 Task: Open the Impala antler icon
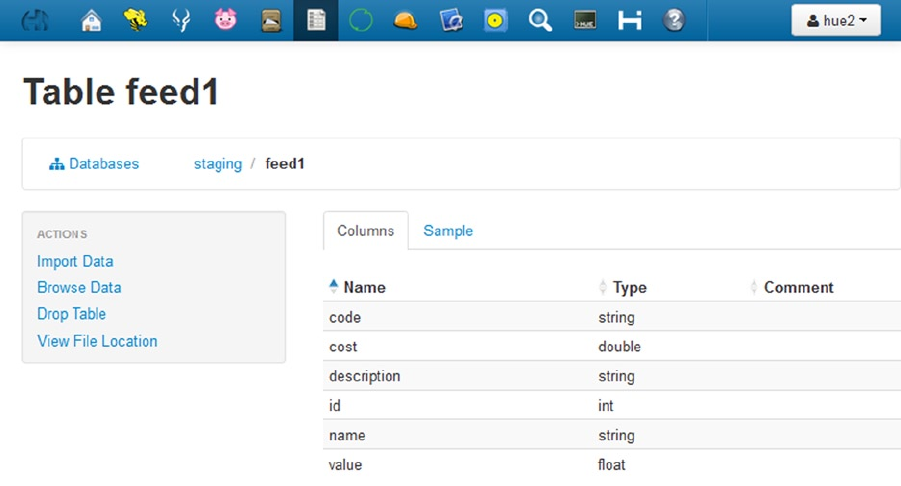(x=181, y=20)
